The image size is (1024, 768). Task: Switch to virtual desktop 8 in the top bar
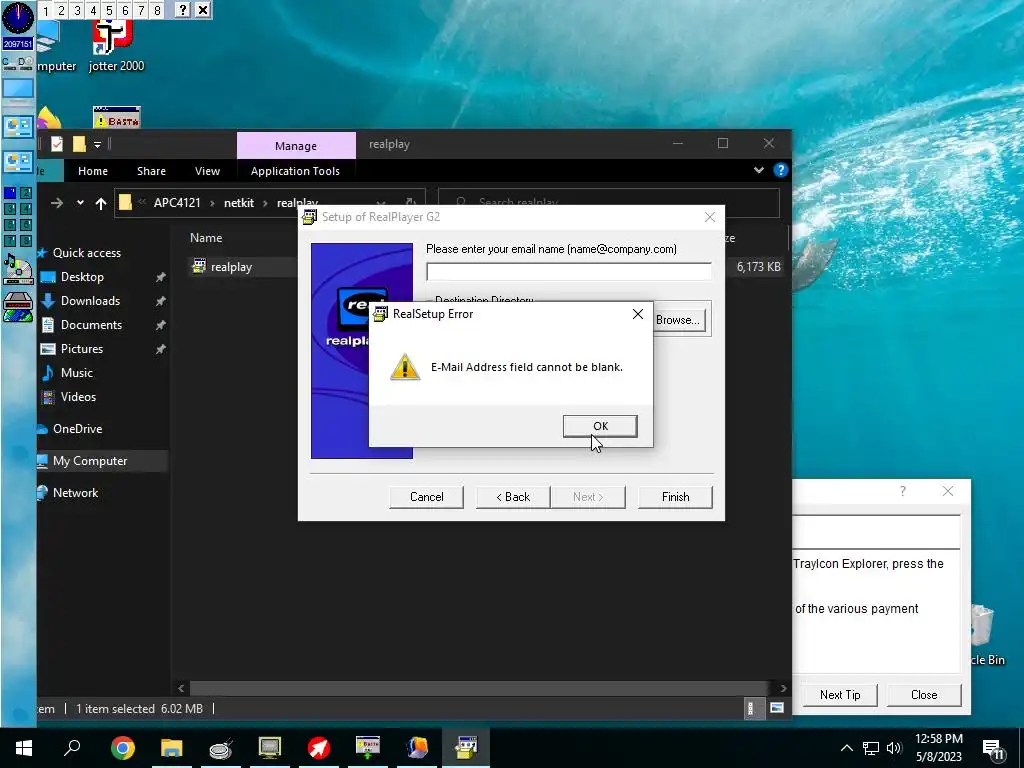click(157, 10)
